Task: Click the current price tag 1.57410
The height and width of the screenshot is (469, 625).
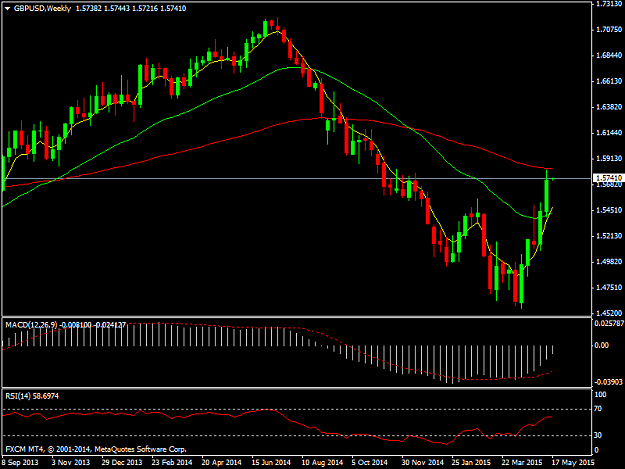Action: click(607, 178)
